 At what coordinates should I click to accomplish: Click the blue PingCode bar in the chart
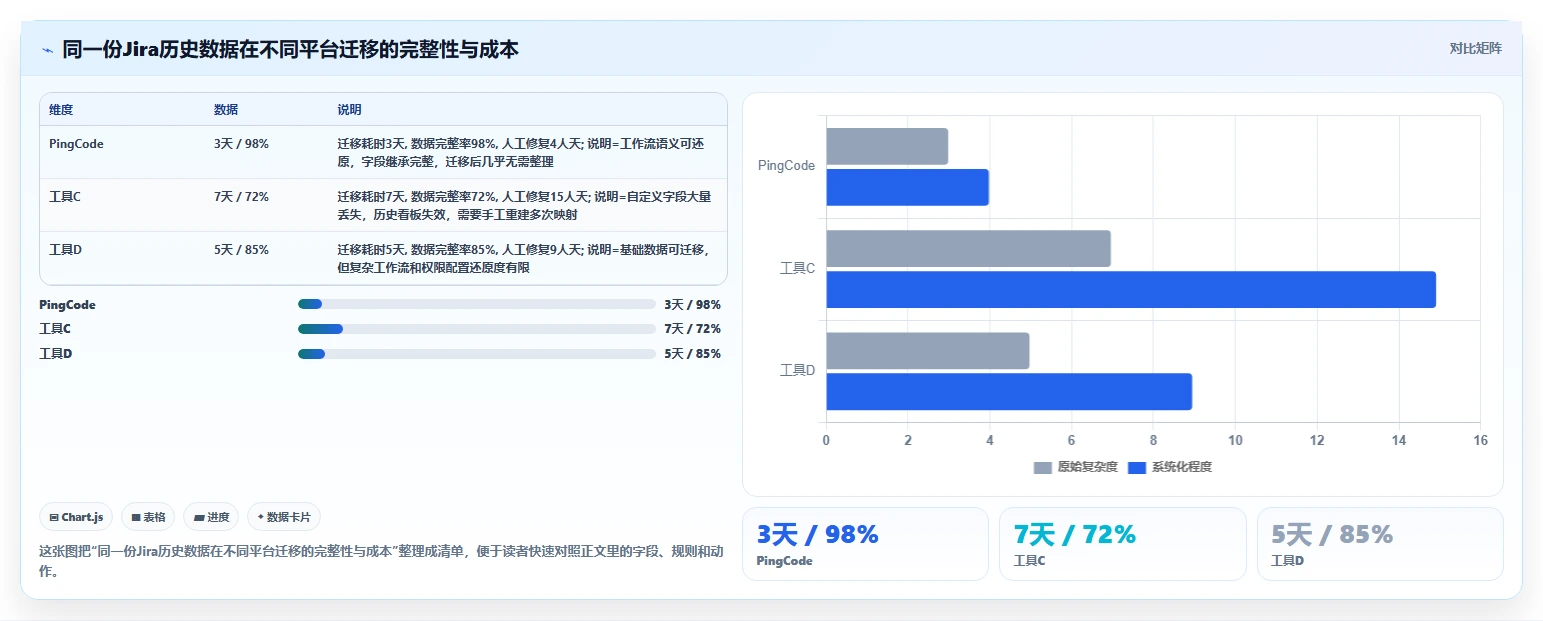(x=908, y=187)
